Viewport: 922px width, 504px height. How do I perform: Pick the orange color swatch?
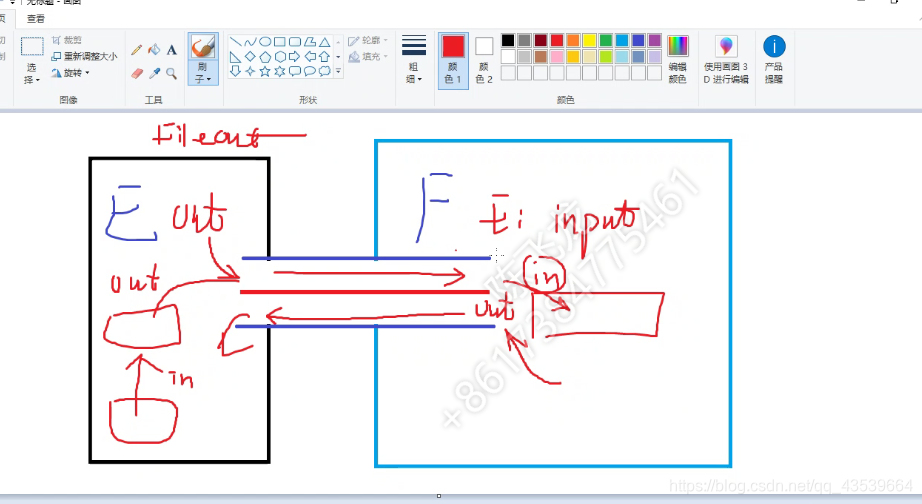573,40
